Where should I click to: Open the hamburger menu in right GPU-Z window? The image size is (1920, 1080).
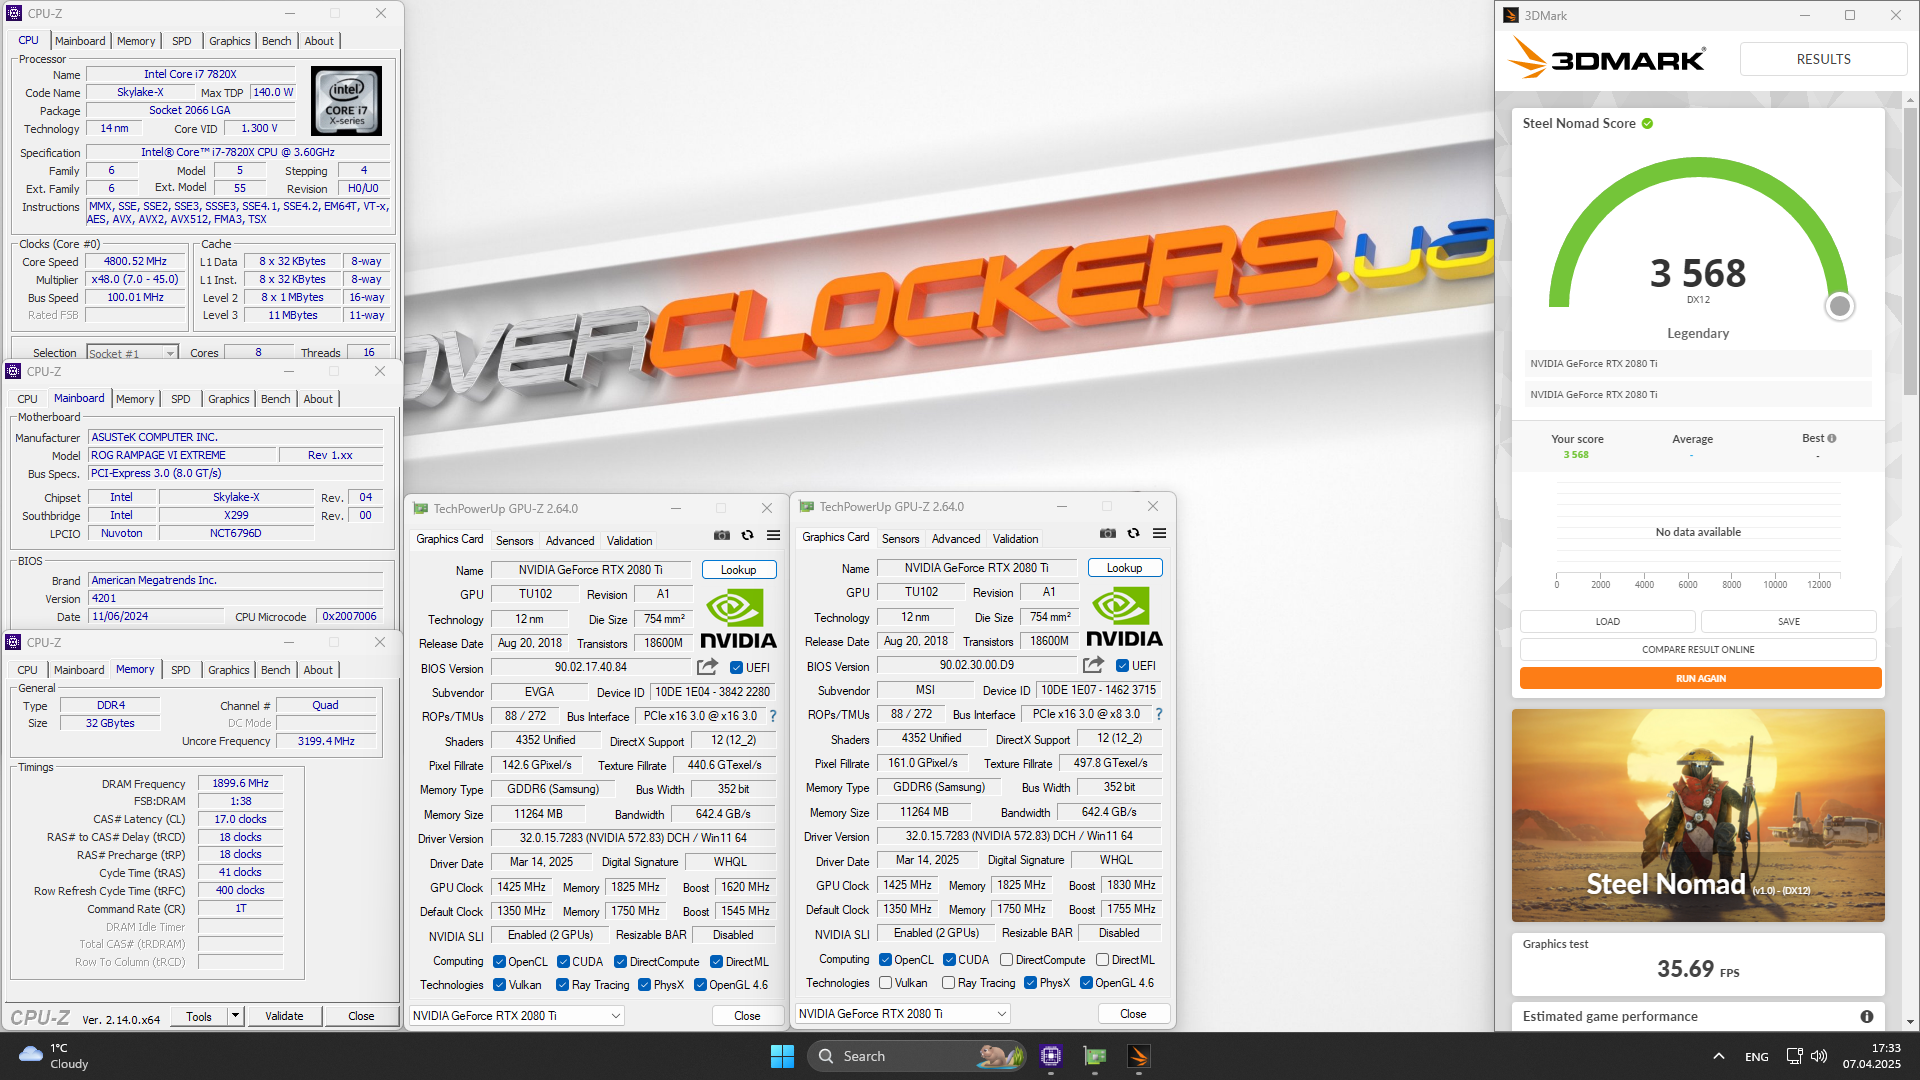coord(1159,534)
